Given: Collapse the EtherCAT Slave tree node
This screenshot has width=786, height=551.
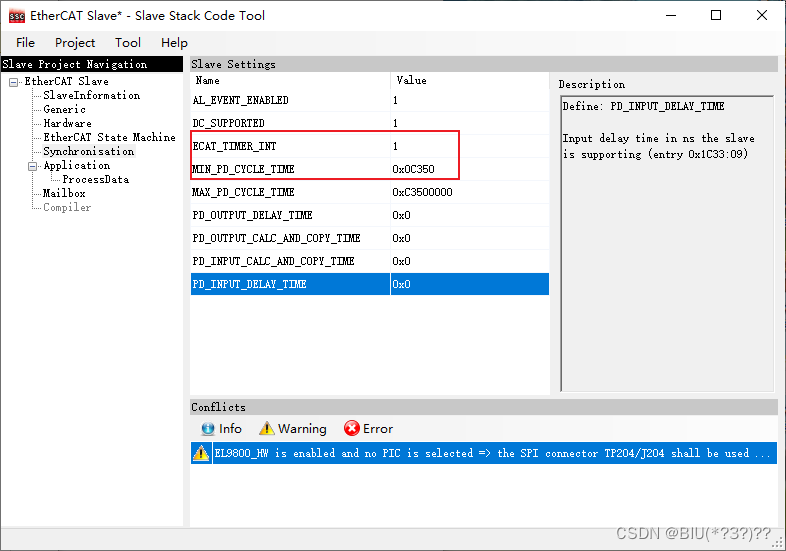Looking at the screenshot, I should [x=14, y=82].
